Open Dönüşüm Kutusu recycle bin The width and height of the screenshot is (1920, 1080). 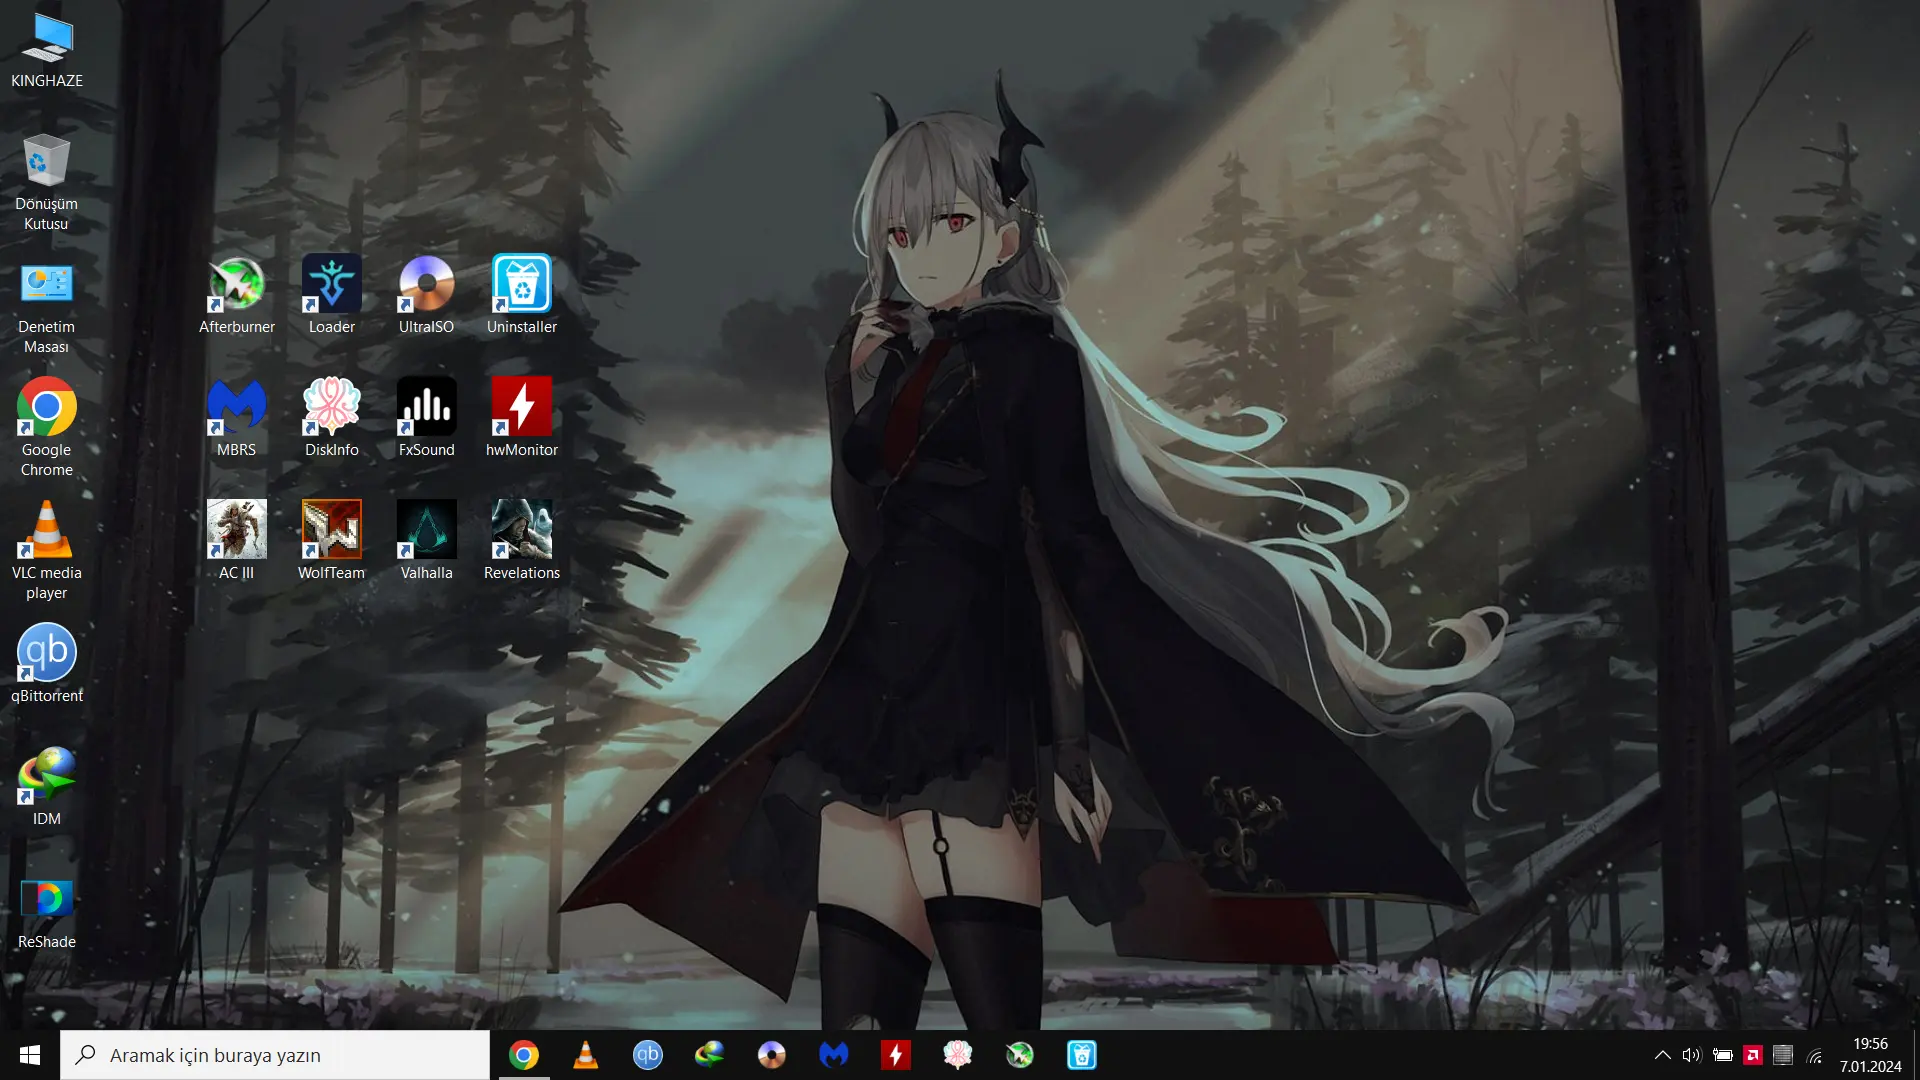pos(46,182)
